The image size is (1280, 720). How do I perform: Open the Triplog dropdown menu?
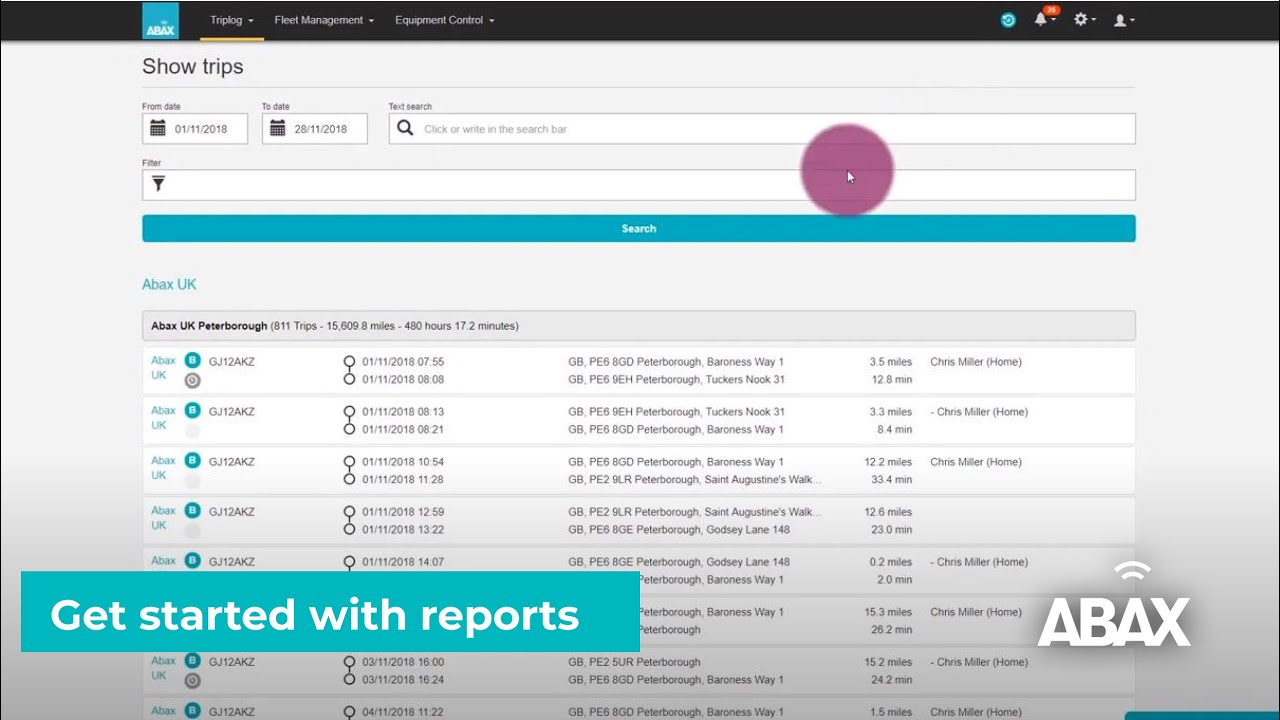[231, 20]
